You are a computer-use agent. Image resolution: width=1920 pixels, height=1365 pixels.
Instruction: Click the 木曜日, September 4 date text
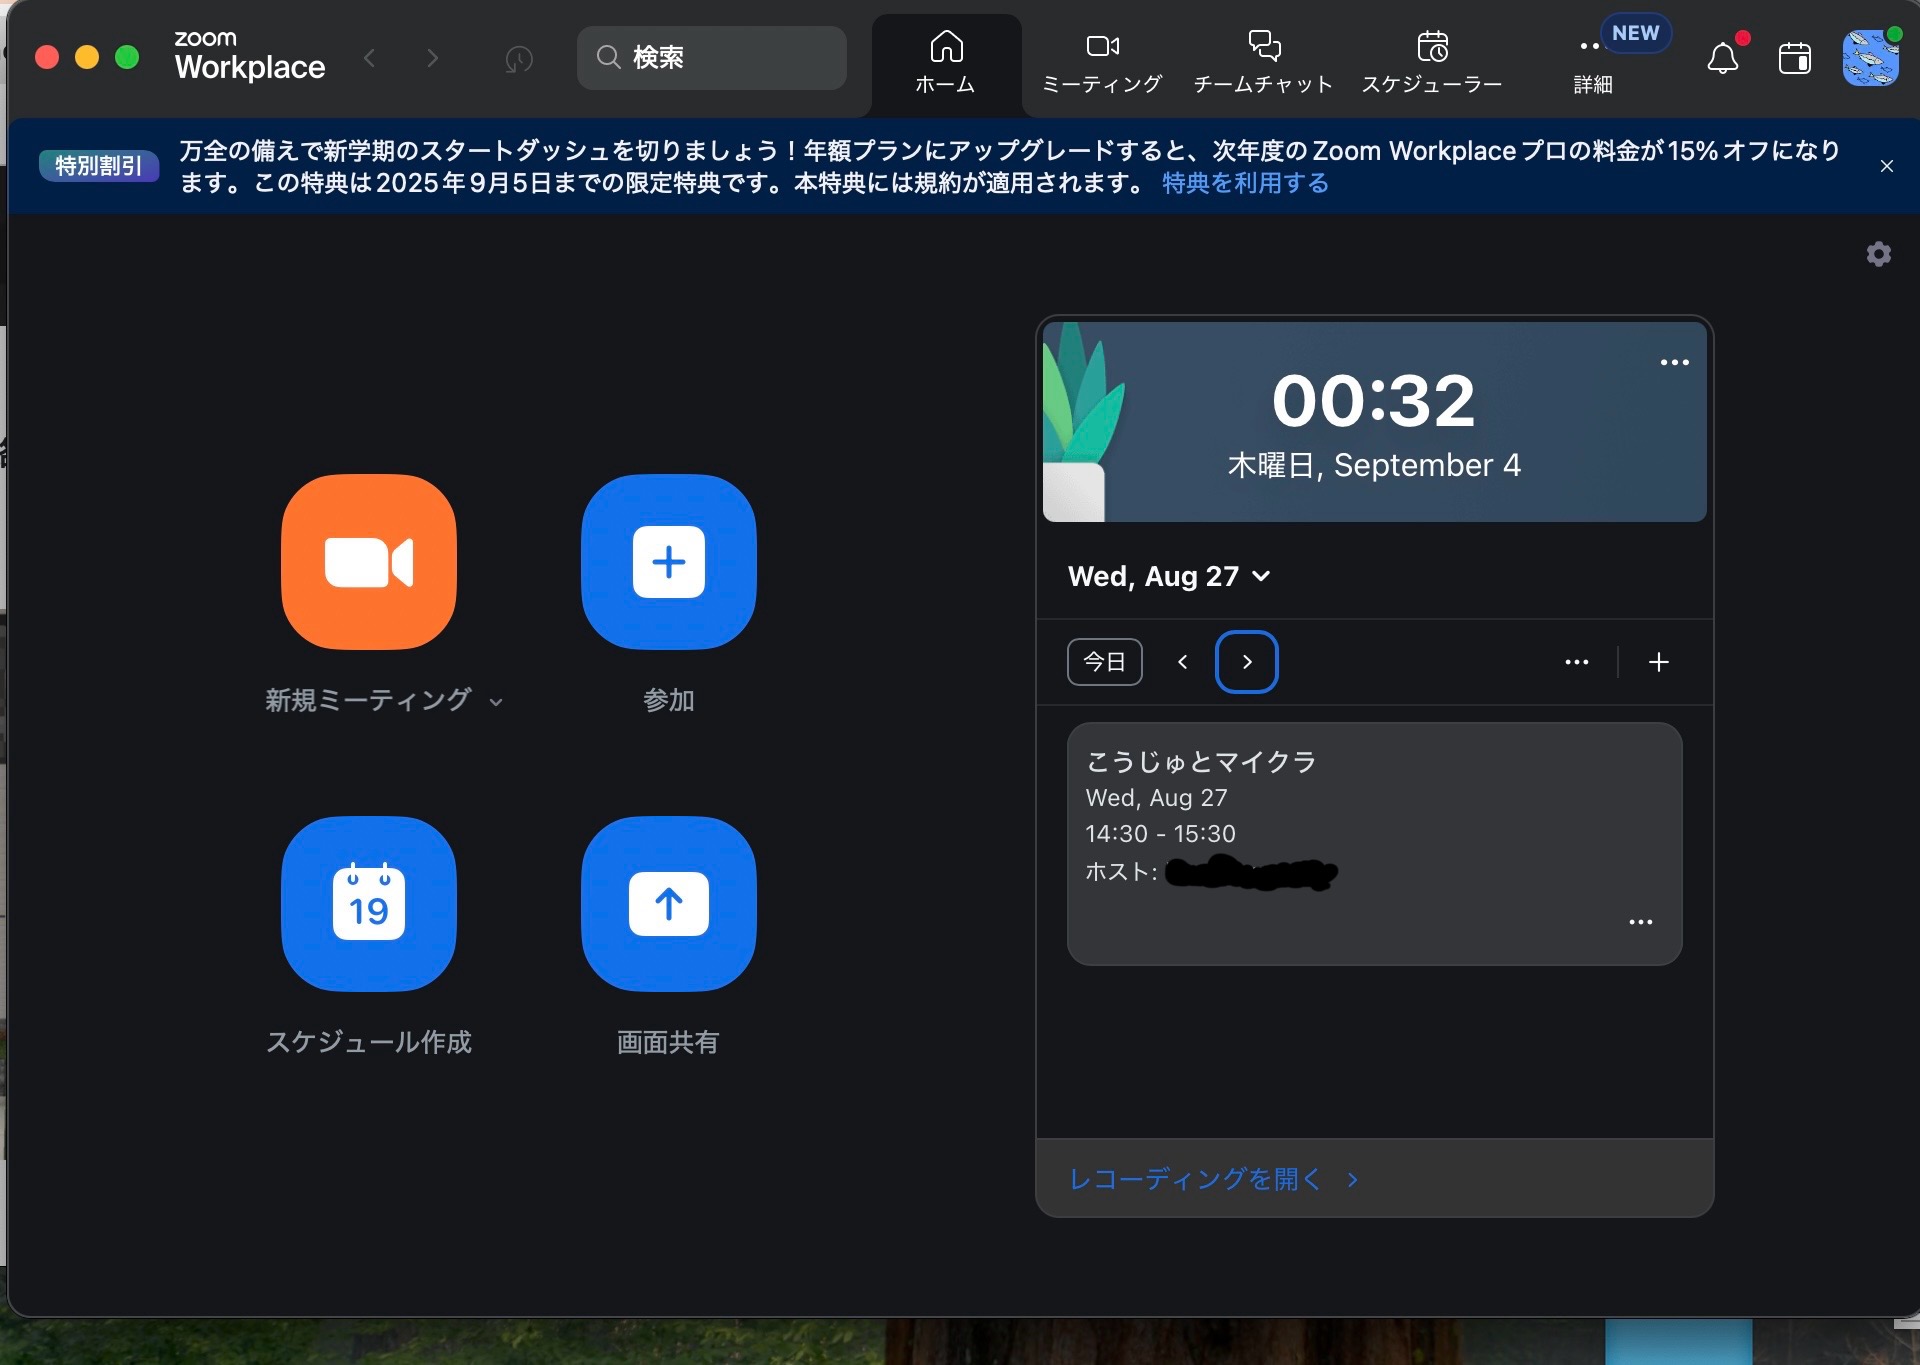tap(1374, 465)
